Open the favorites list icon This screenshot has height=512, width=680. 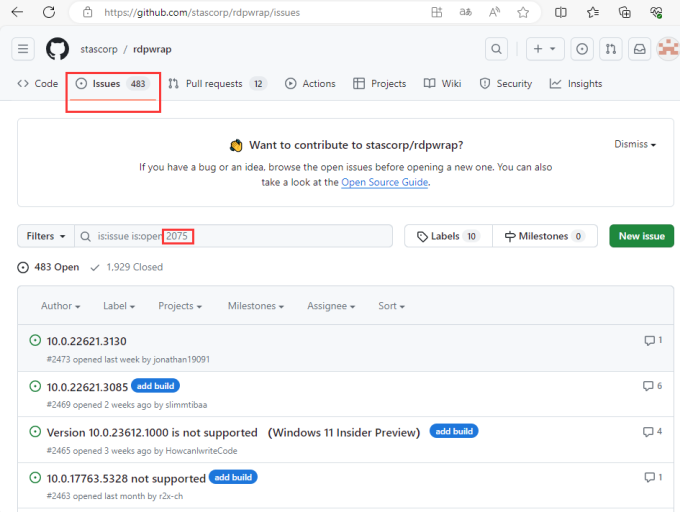(x=593, y=12)
